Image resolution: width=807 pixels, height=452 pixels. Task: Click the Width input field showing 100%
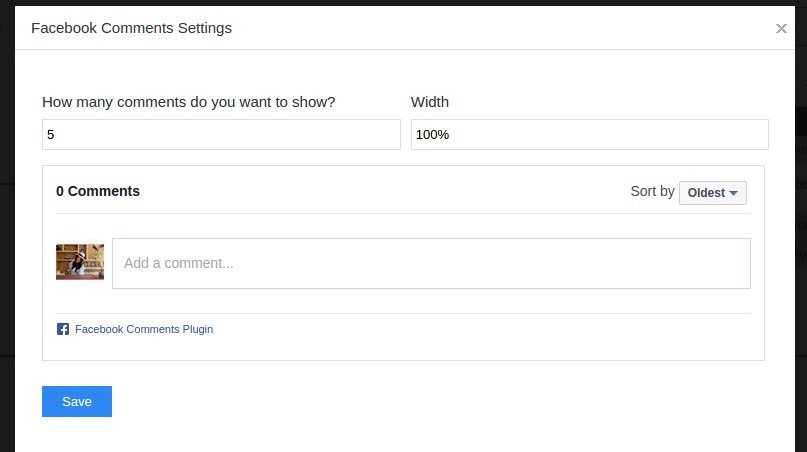point(589,135)
